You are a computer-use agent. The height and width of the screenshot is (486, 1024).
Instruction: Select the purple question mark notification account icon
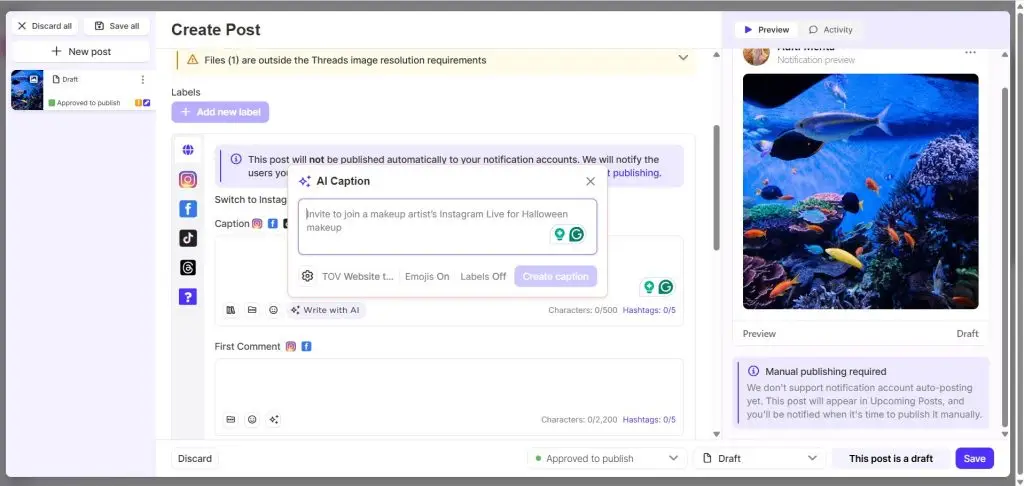click(x=188, y=297)
